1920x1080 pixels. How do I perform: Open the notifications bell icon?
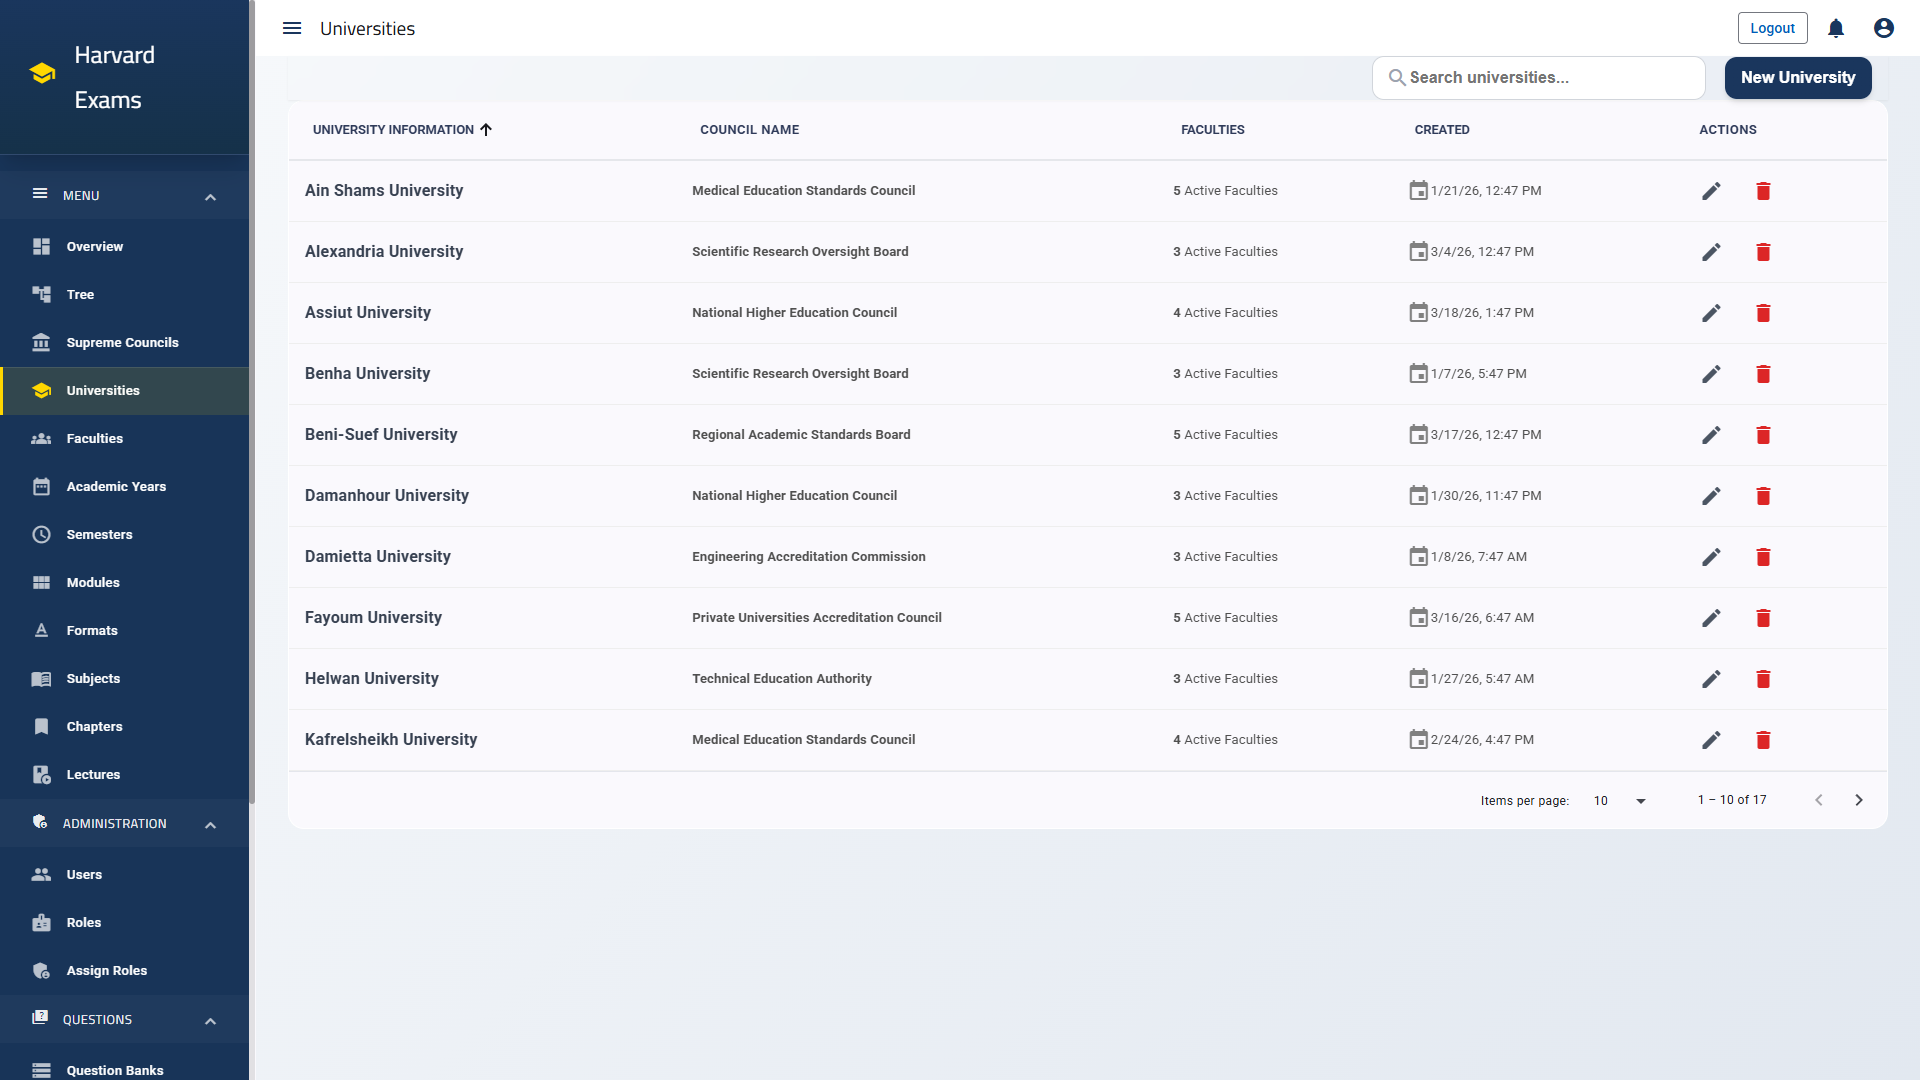[x=1835, y=28]
